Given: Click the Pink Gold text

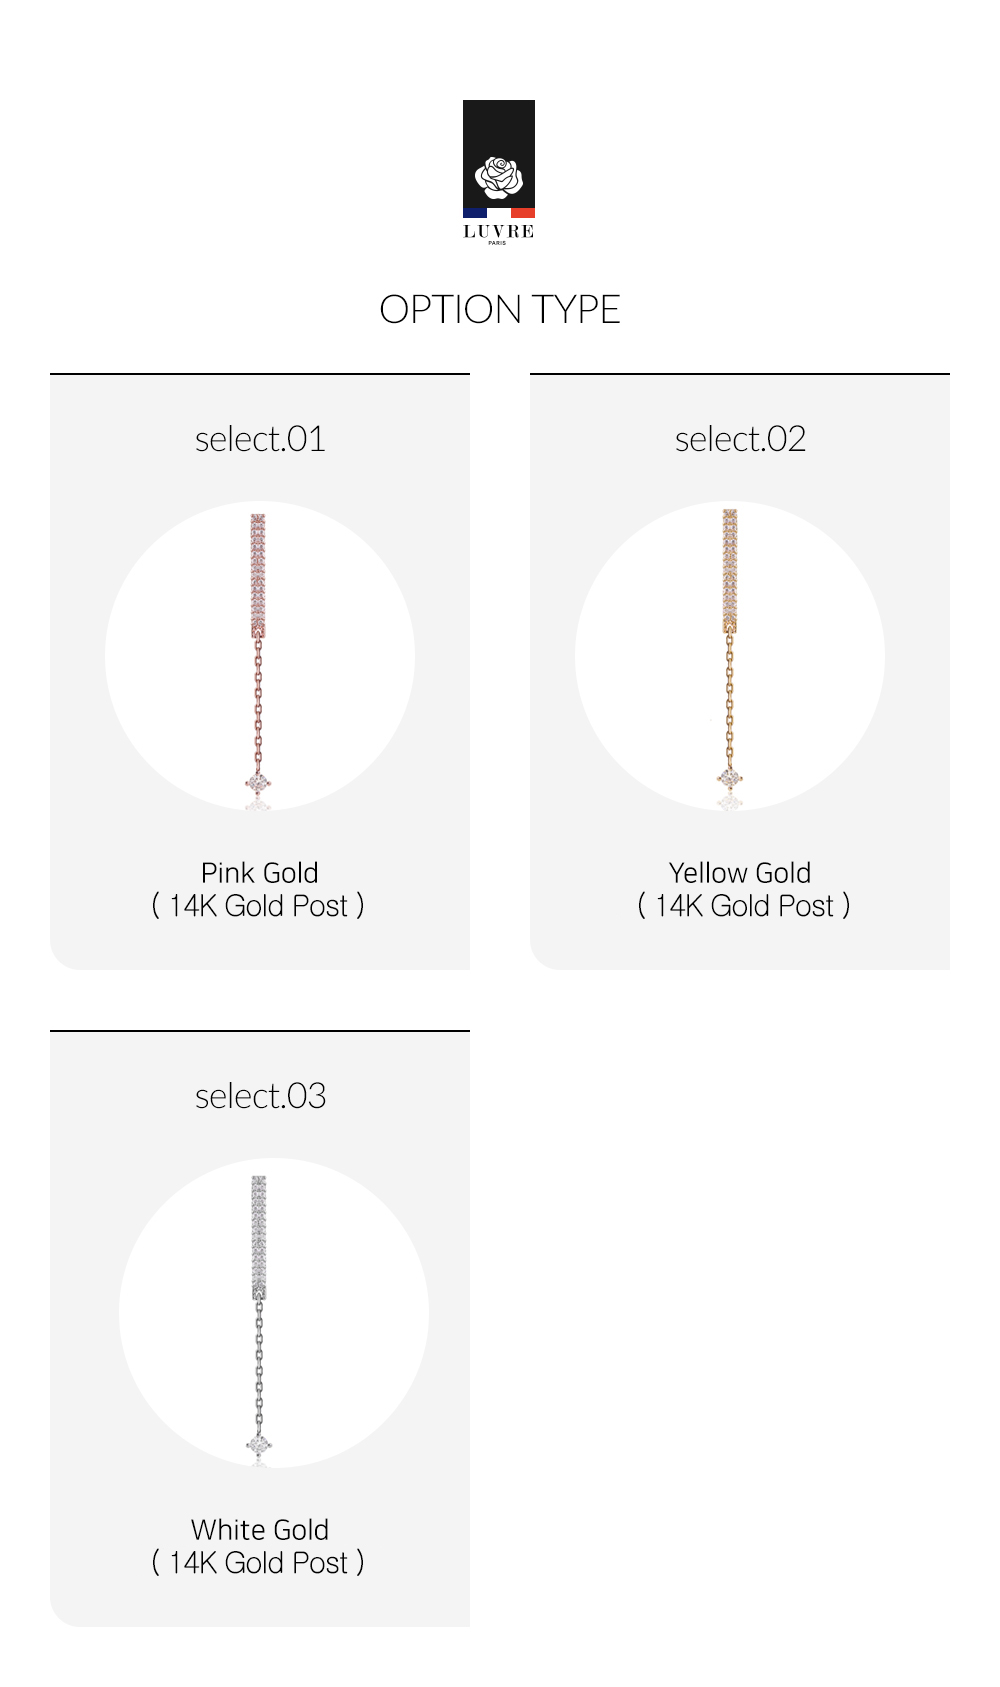Looking at the screenshot, I should click(x=260, y=873).
